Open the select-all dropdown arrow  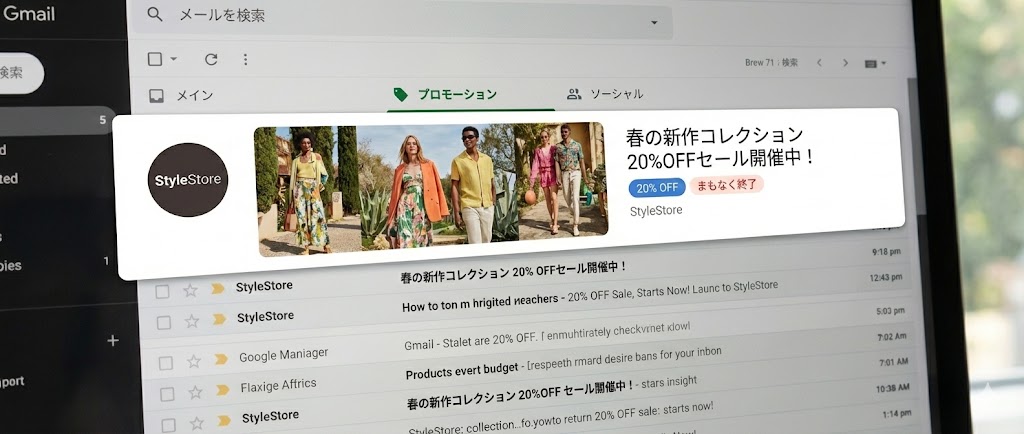pos(174,59)
